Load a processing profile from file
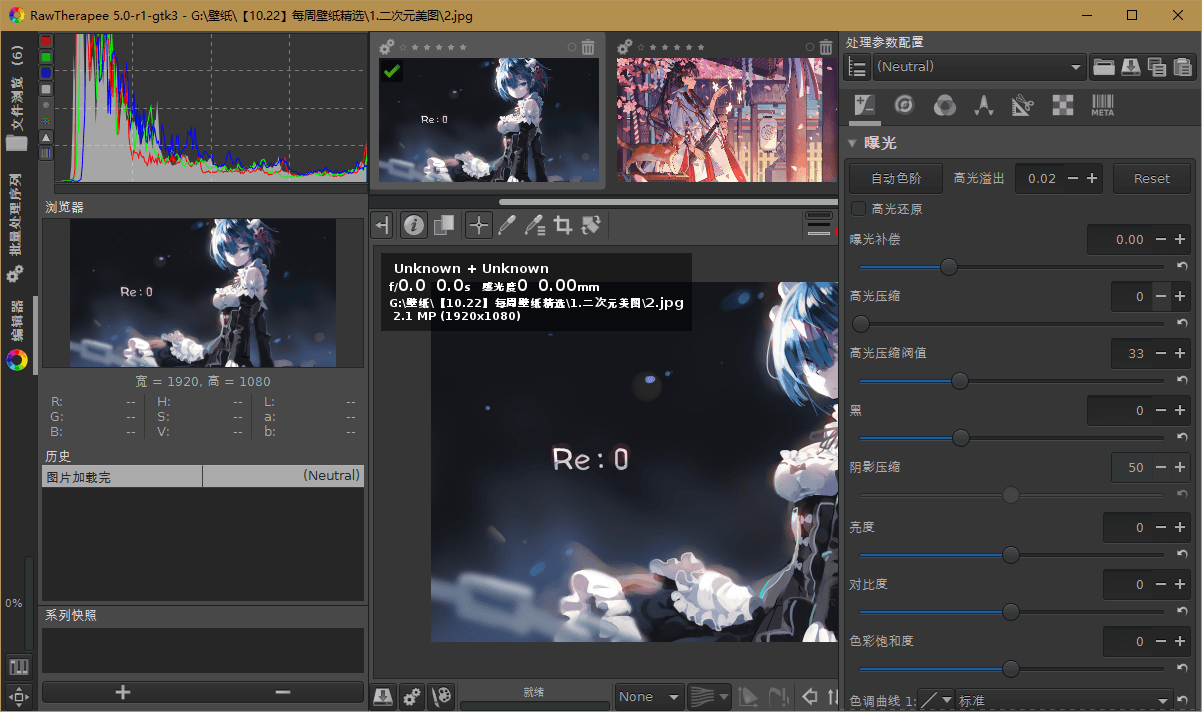The image size is (1202, 712). click(x=1104, y=67)
